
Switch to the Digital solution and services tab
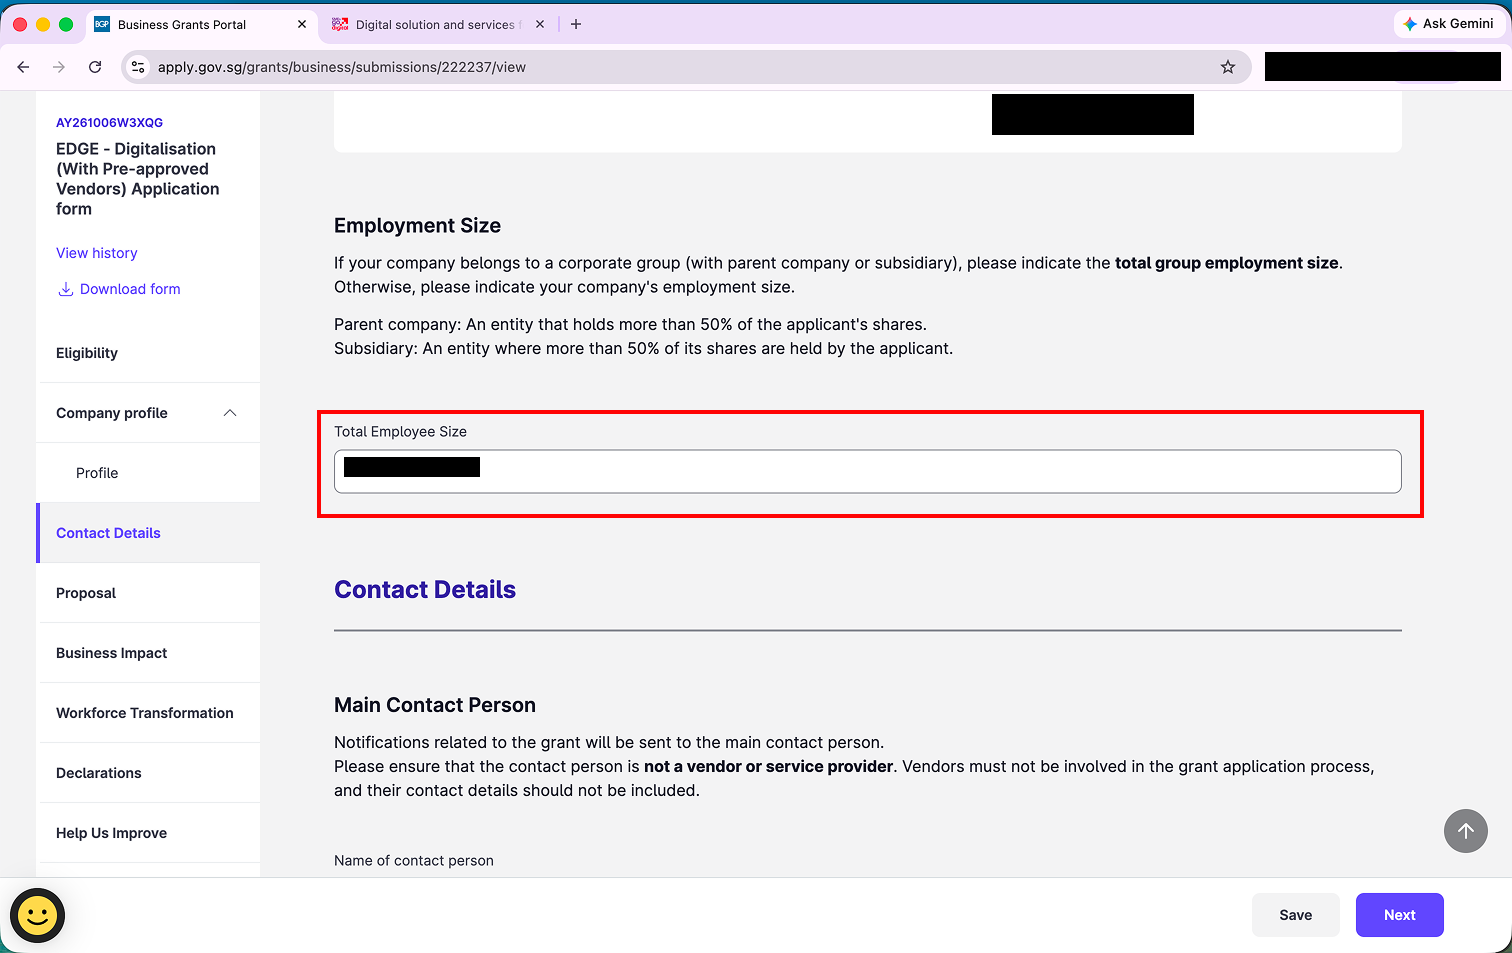point(437,24)
